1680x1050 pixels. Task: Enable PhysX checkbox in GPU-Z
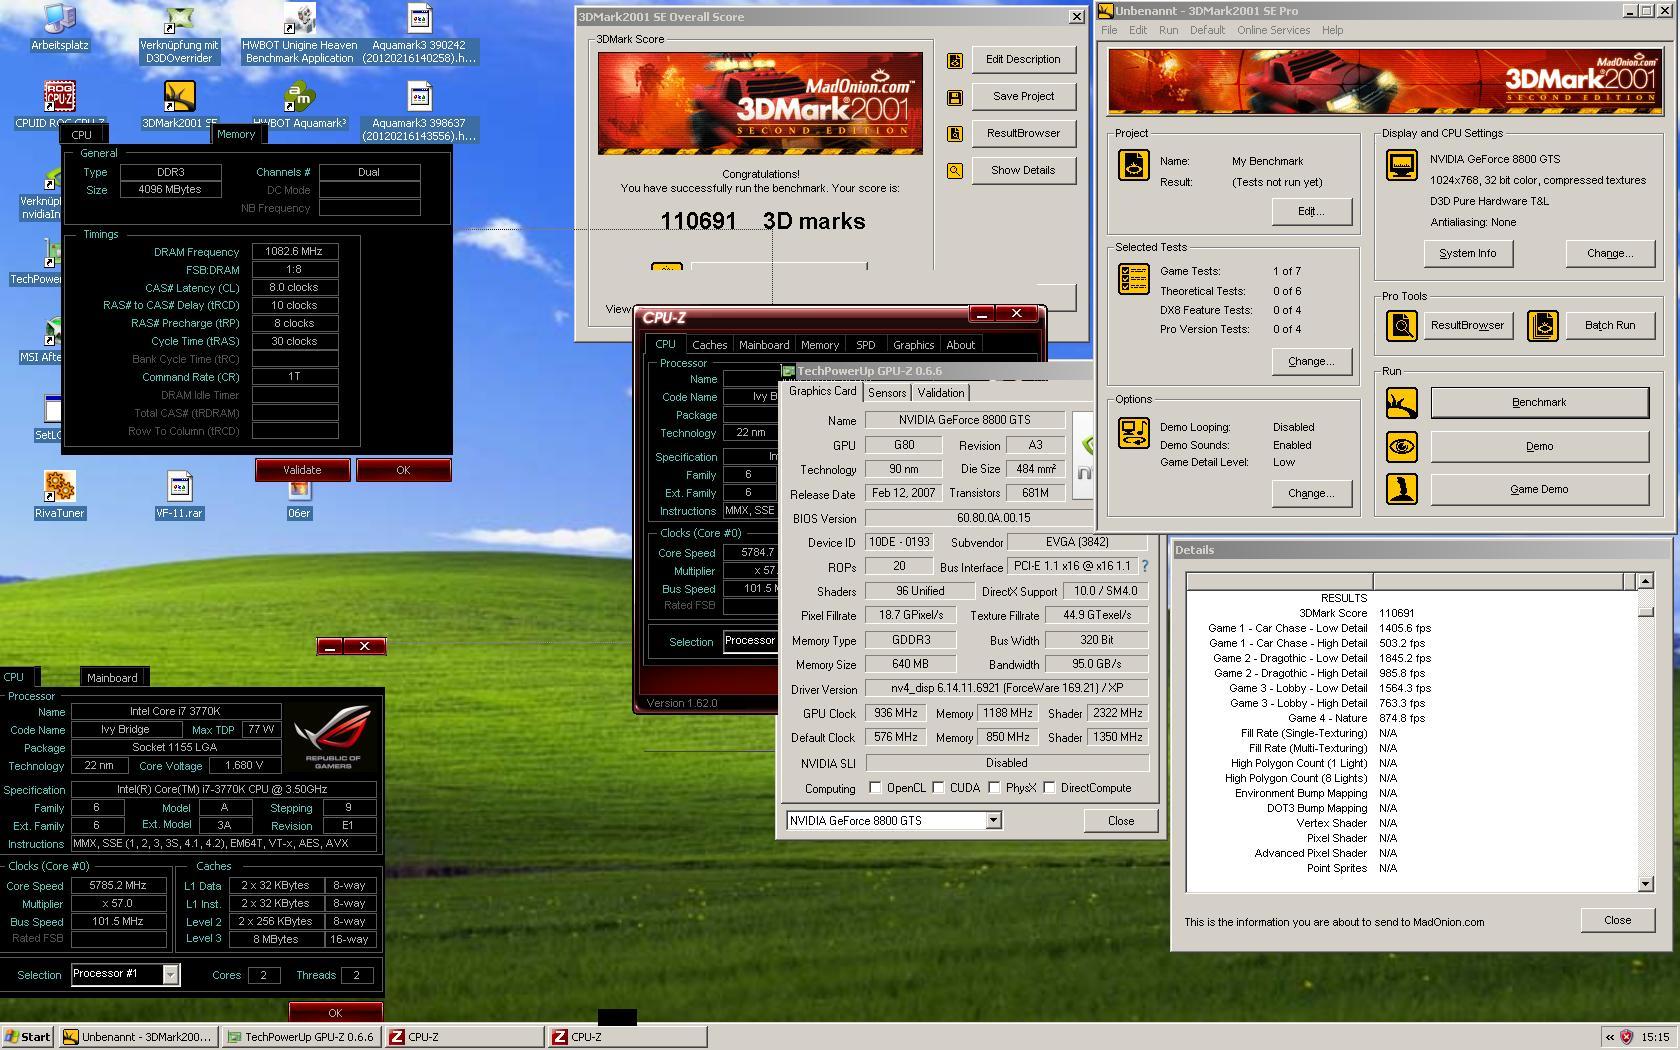click(994, 788)
